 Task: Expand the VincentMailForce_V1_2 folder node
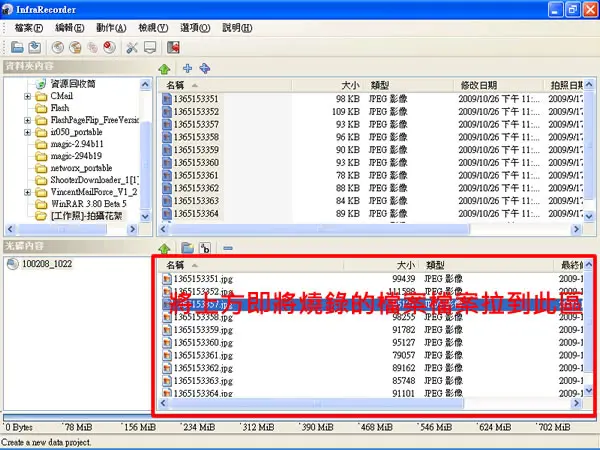(28, 192)
